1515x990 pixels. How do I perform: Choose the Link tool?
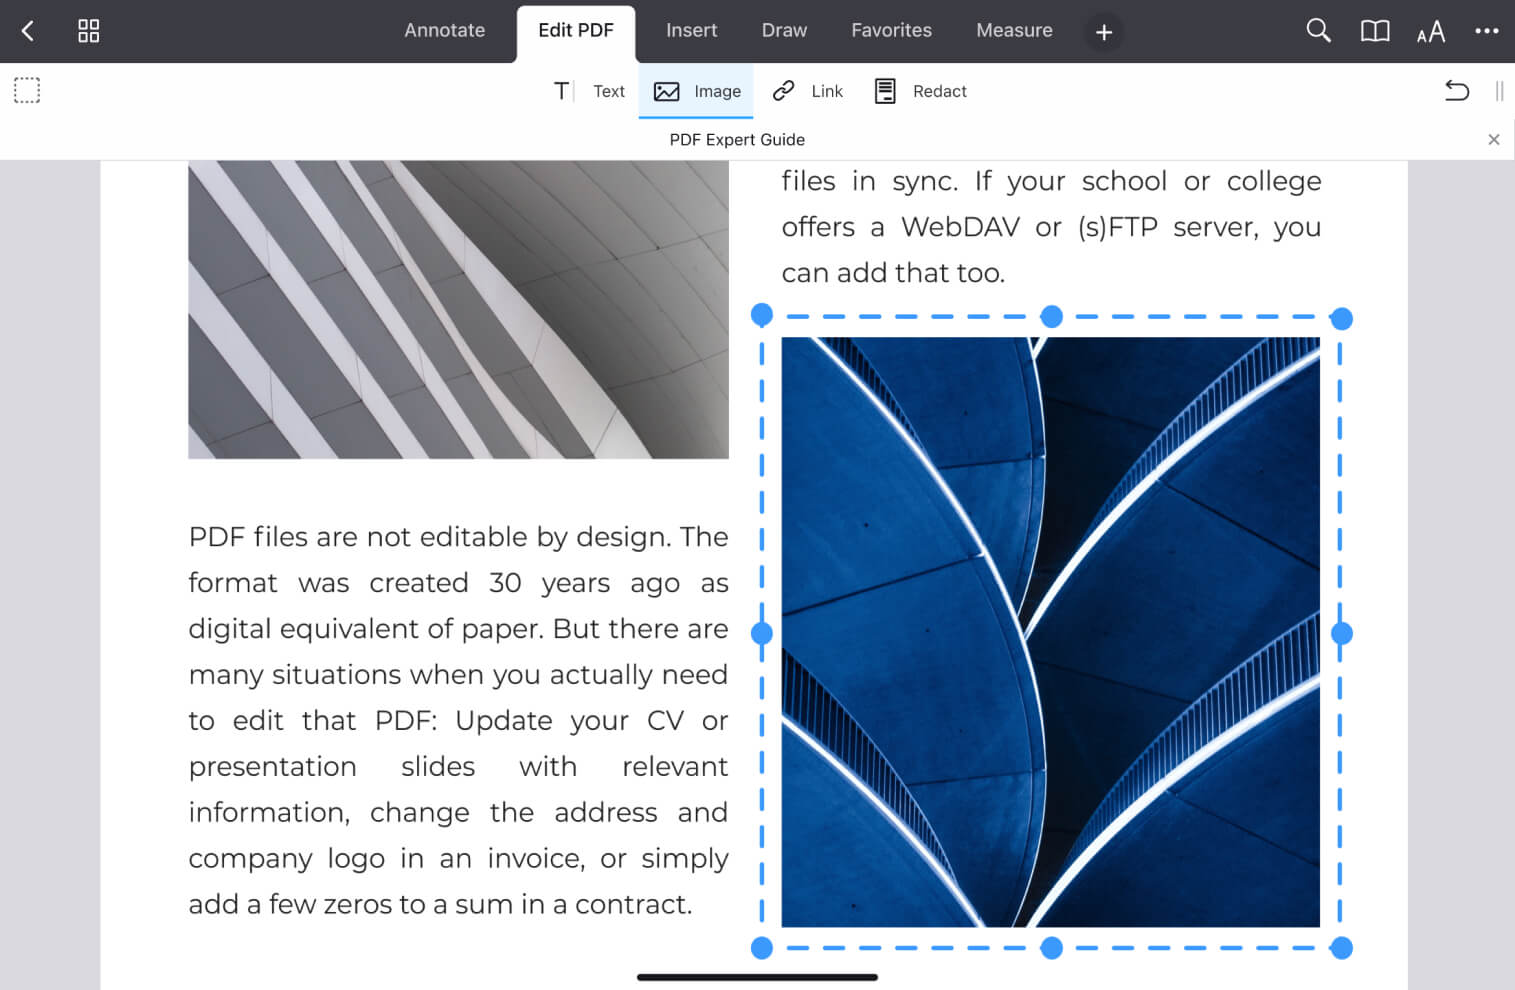(808, 91)
